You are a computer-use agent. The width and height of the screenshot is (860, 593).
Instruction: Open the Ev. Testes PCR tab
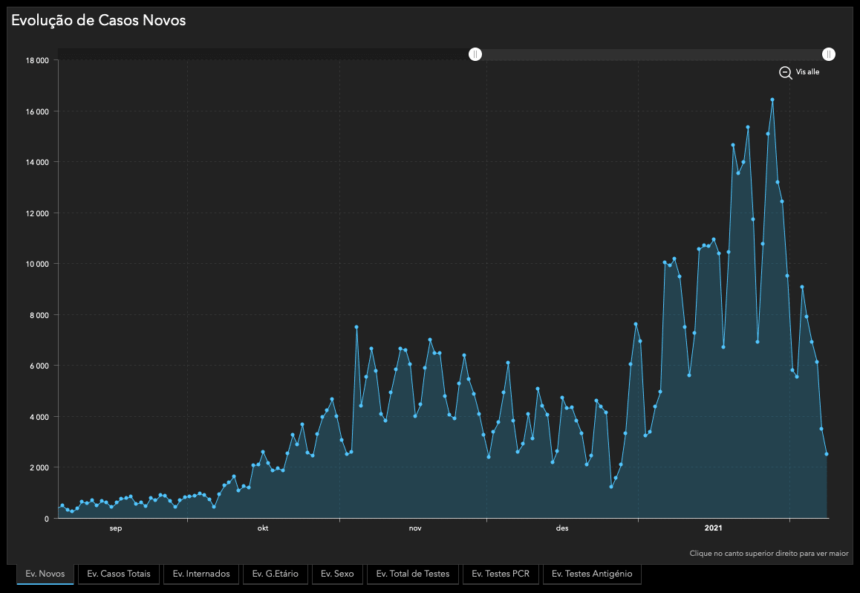coord(501,574)
